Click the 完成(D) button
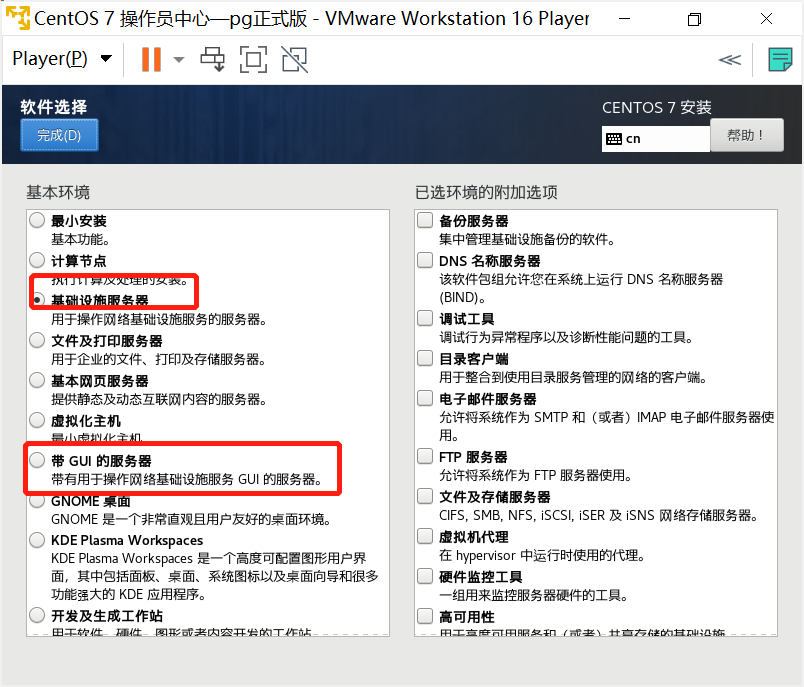The image size is (804, 687). [59, 135]
